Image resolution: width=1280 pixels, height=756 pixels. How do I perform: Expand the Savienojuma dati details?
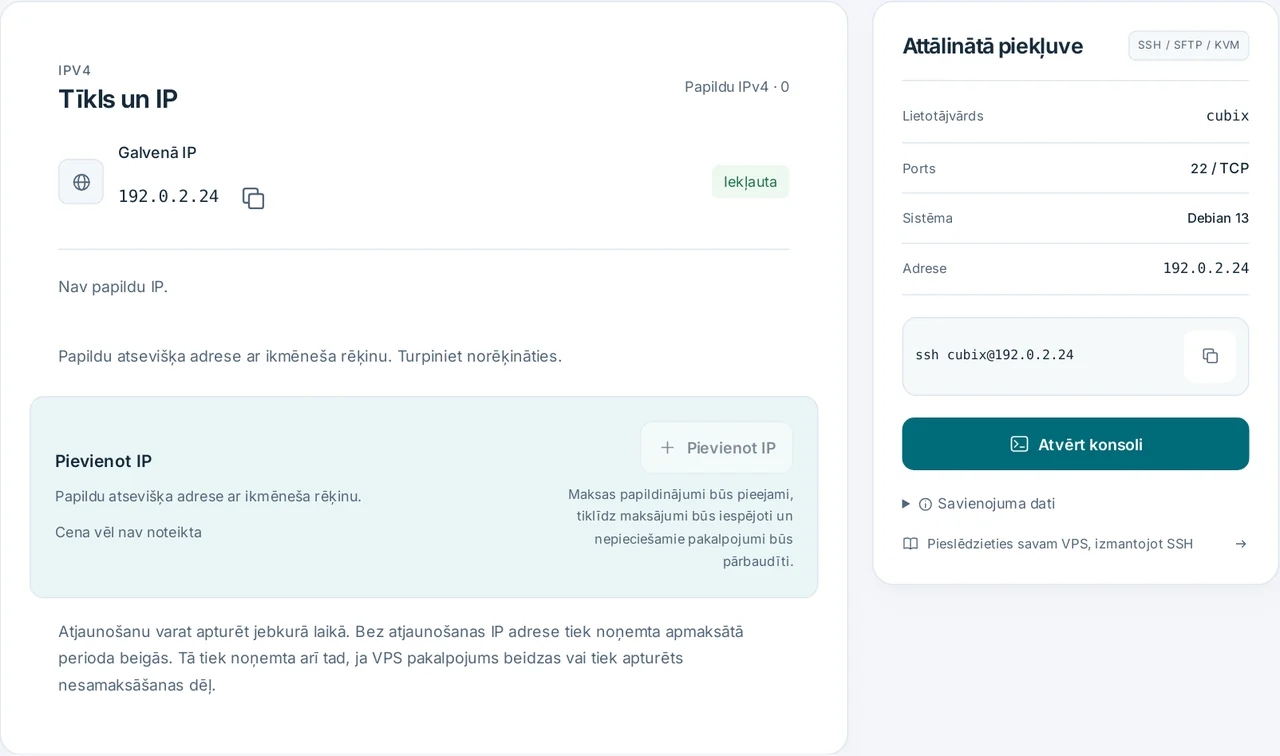[979, 504]
